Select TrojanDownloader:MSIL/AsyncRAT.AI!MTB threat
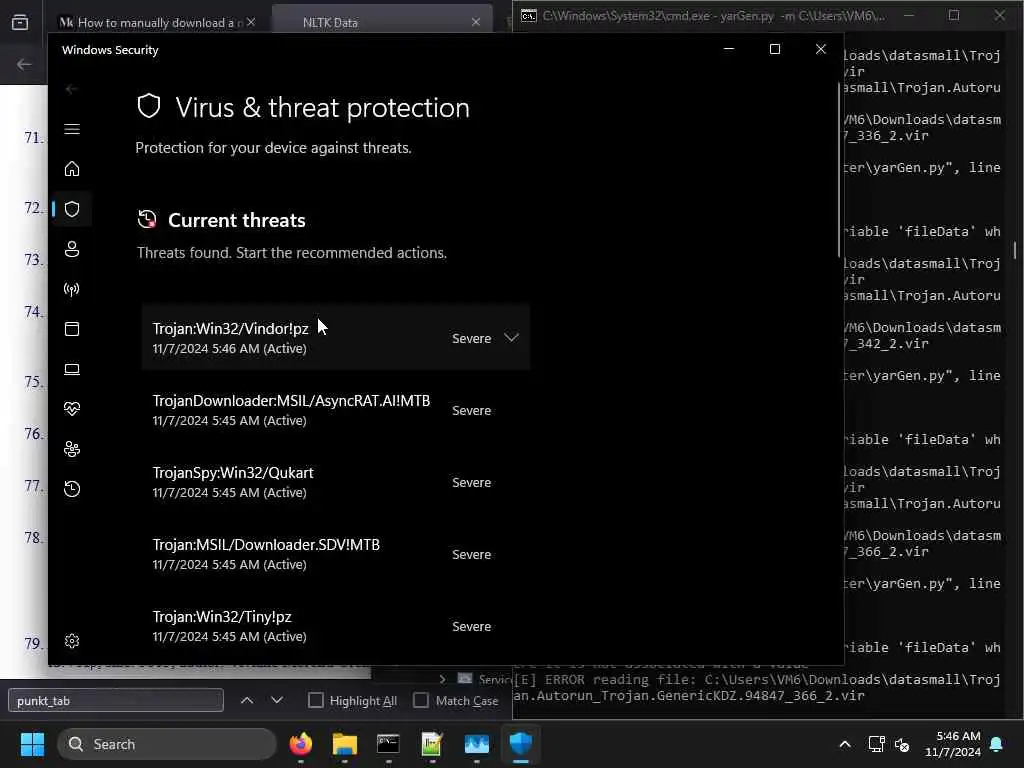Screen dimensions: 1024x768 pyautogui.click(x=336, y=410)
